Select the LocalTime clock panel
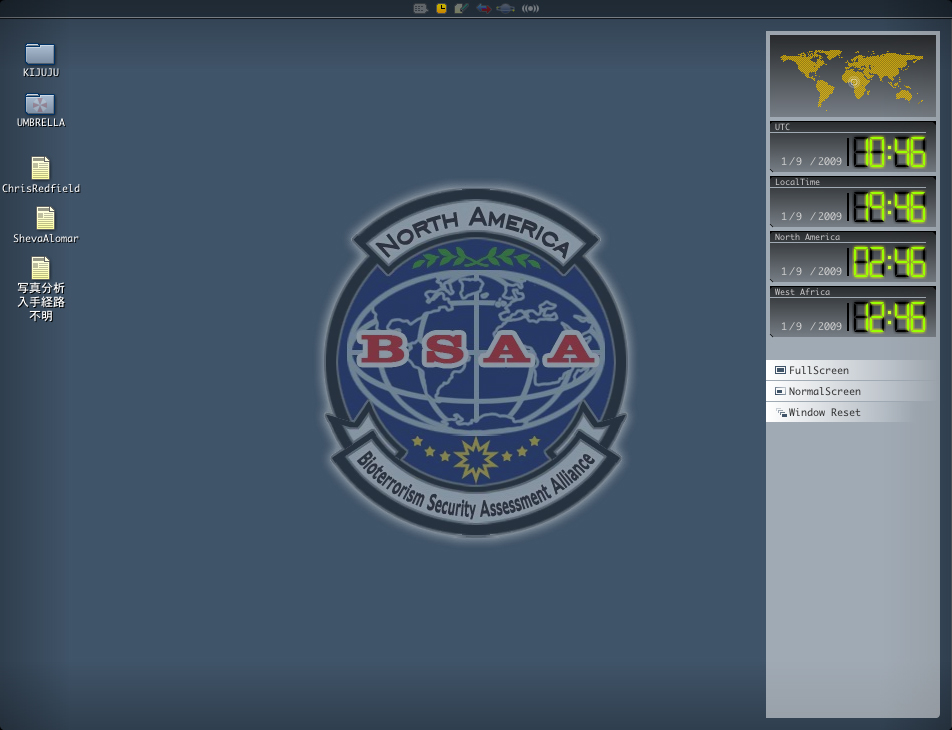The image size is (952, 730). [852, 202]
